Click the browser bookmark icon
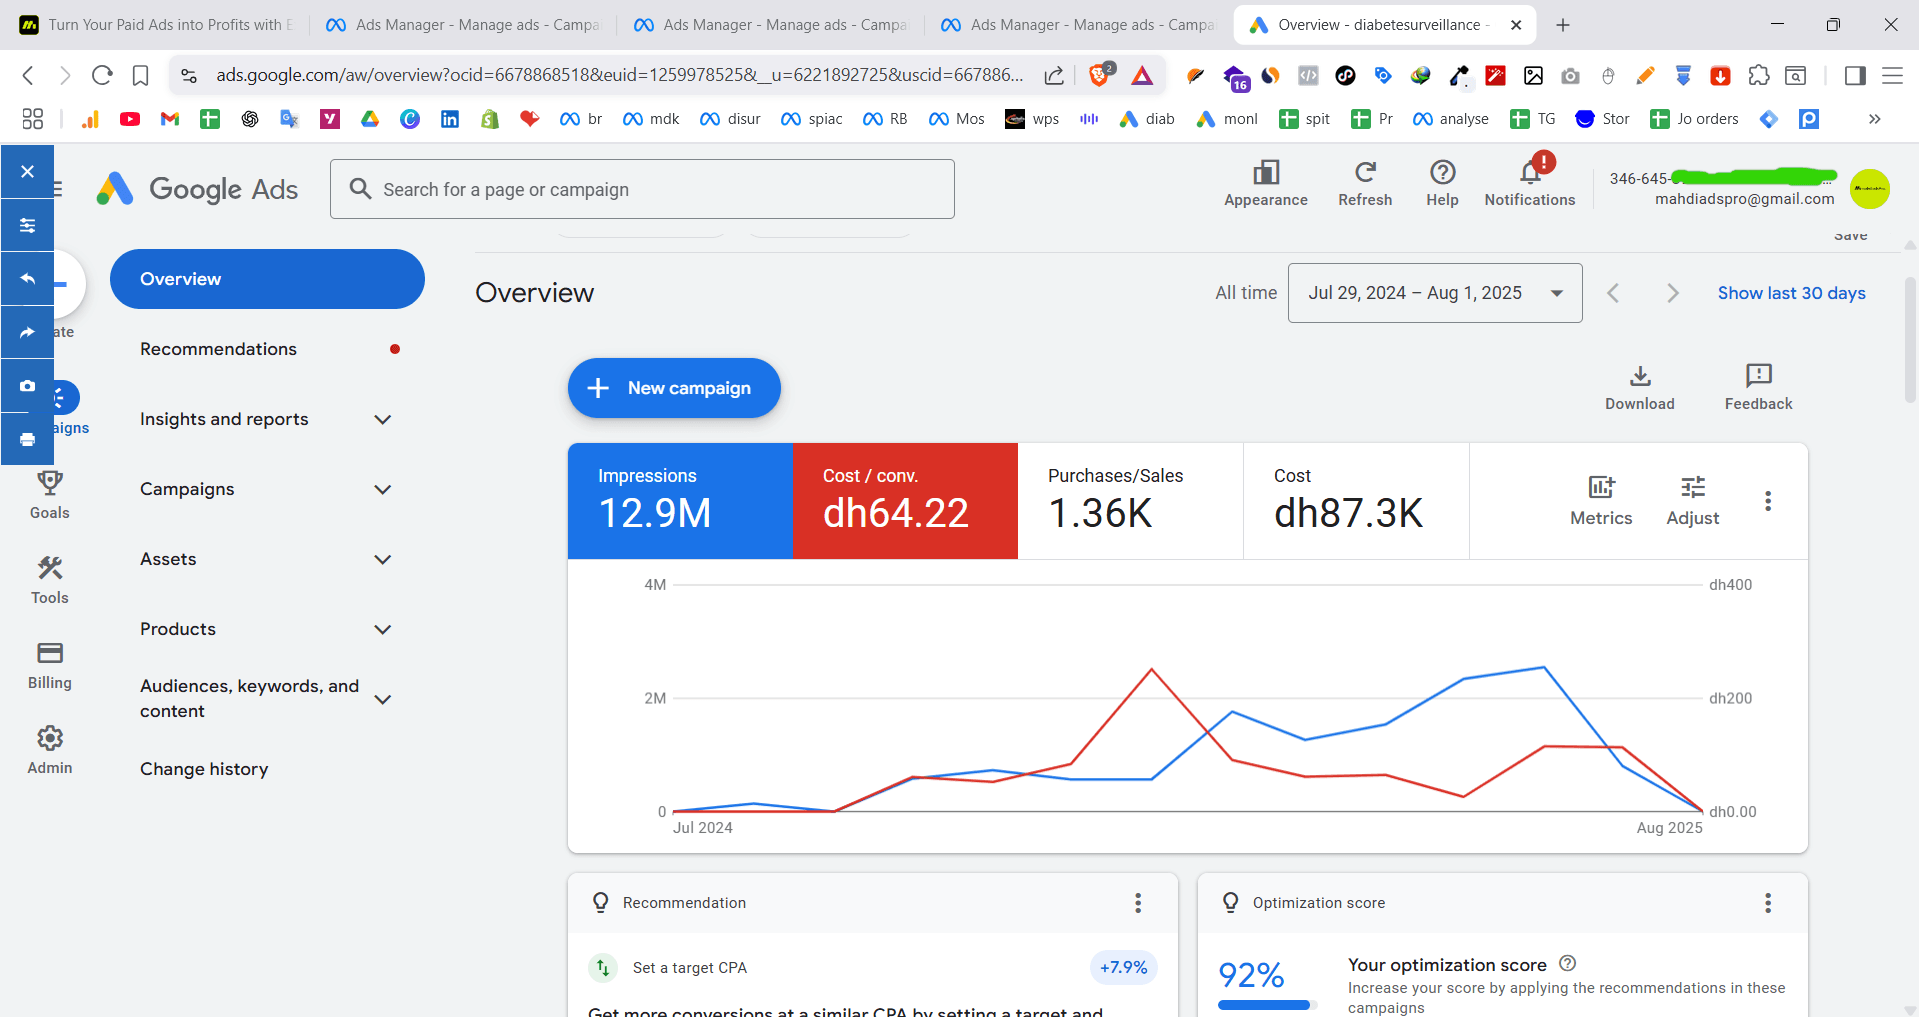 coord(141,75)
